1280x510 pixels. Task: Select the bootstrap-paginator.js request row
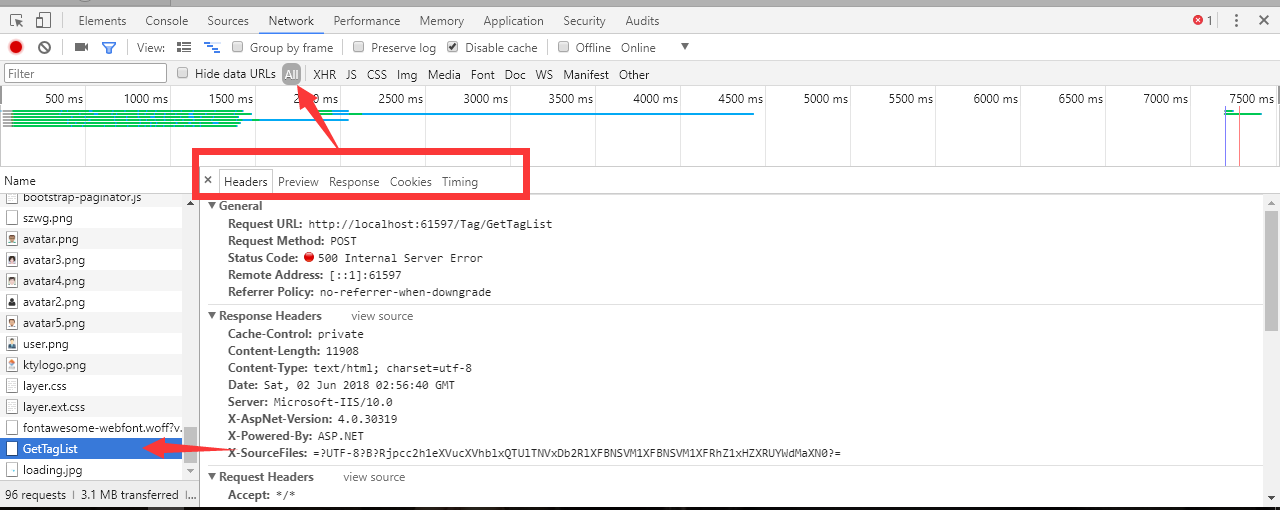(x=91, y=198)
